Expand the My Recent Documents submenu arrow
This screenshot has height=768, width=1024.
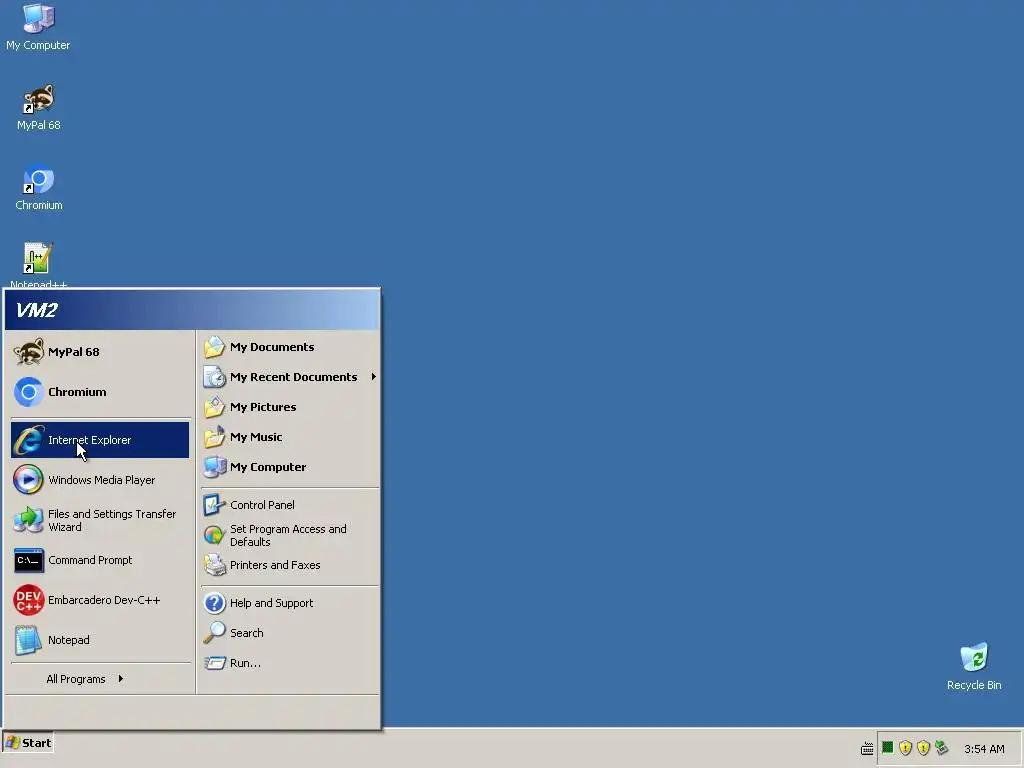click(374, 377)
